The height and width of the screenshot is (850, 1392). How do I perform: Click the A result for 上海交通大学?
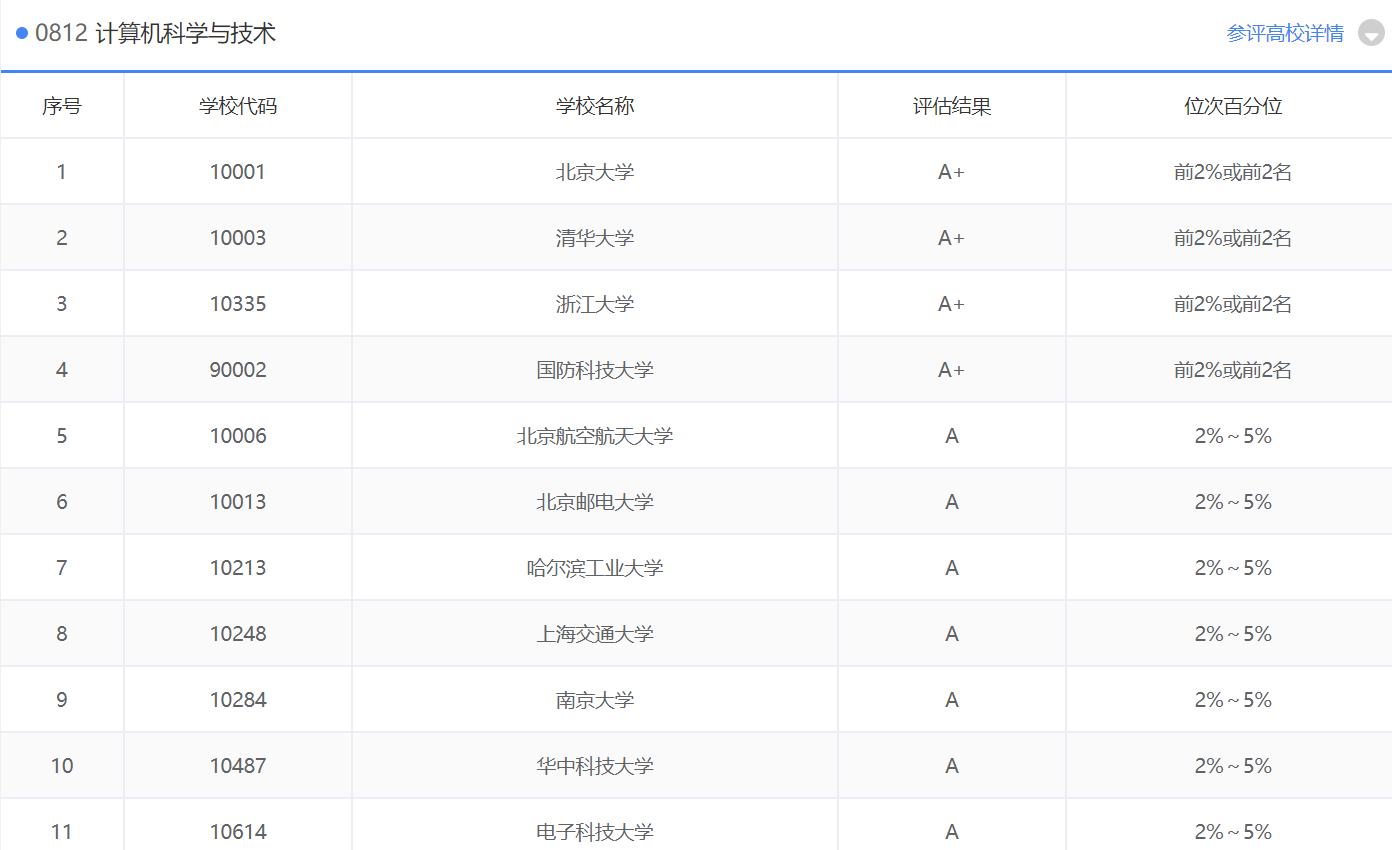coord(952,634)
